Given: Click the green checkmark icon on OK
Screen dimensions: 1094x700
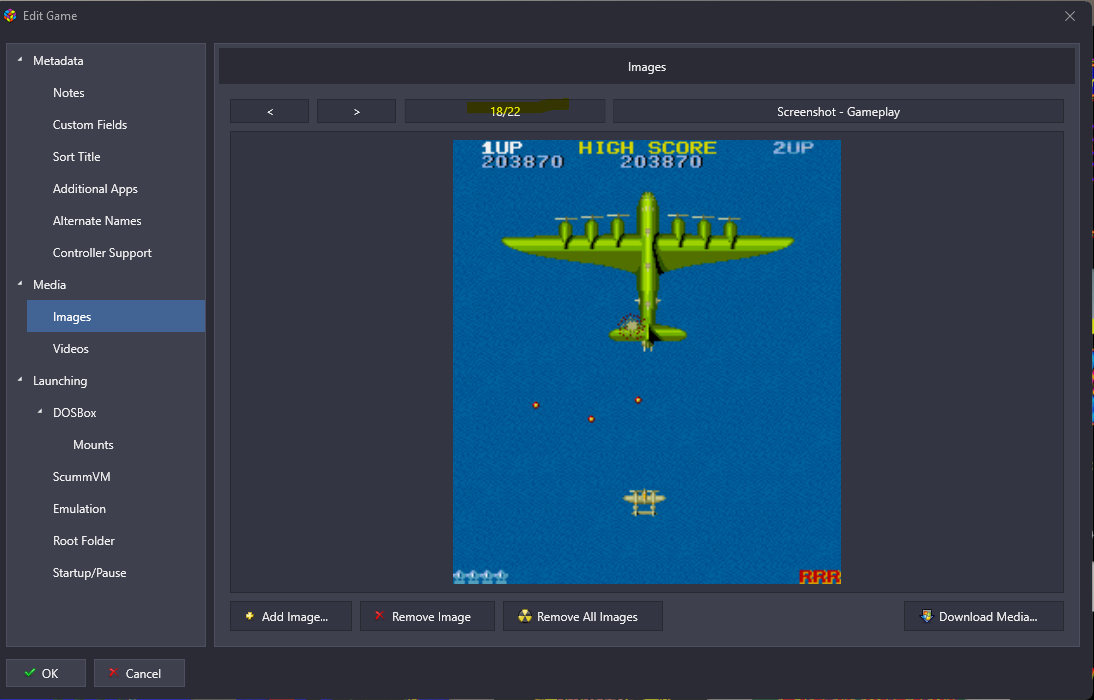Looking at the screenshot, I should point(29,673).
